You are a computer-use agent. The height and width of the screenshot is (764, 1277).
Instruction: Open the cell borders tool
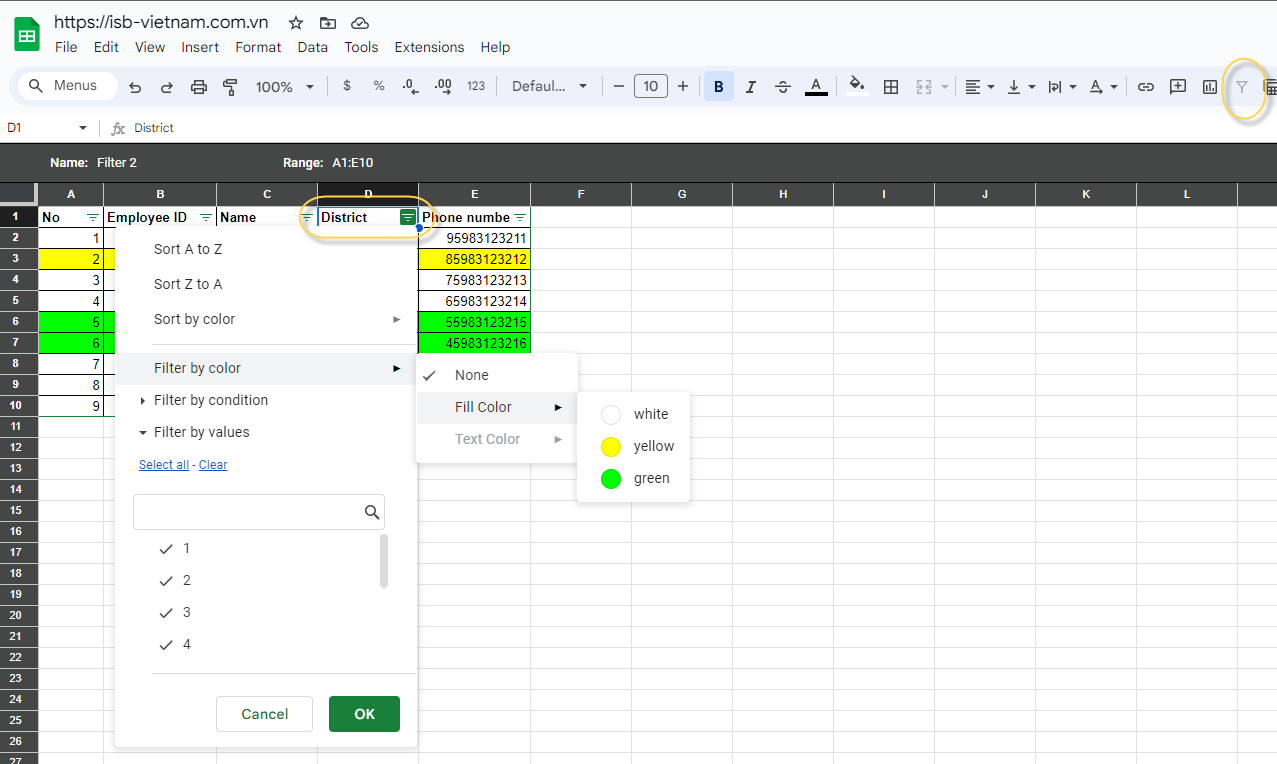pyautogui.click(x=891, y=87)
